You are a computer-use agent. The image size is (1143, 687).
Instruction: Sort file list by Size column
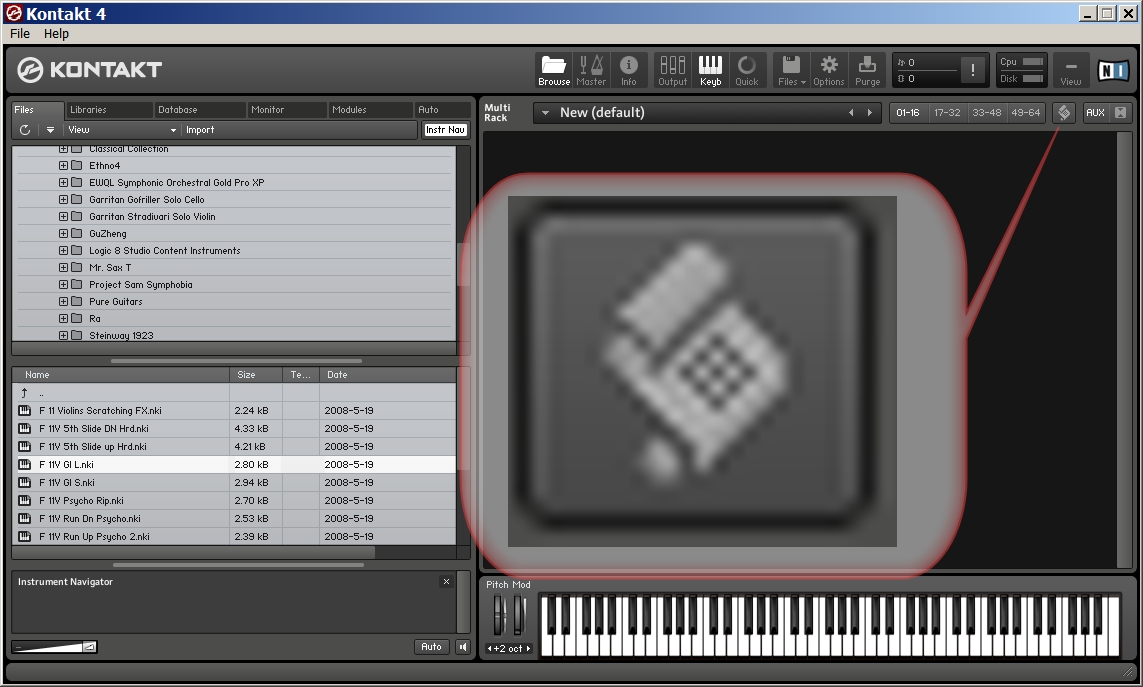(256, 374)
